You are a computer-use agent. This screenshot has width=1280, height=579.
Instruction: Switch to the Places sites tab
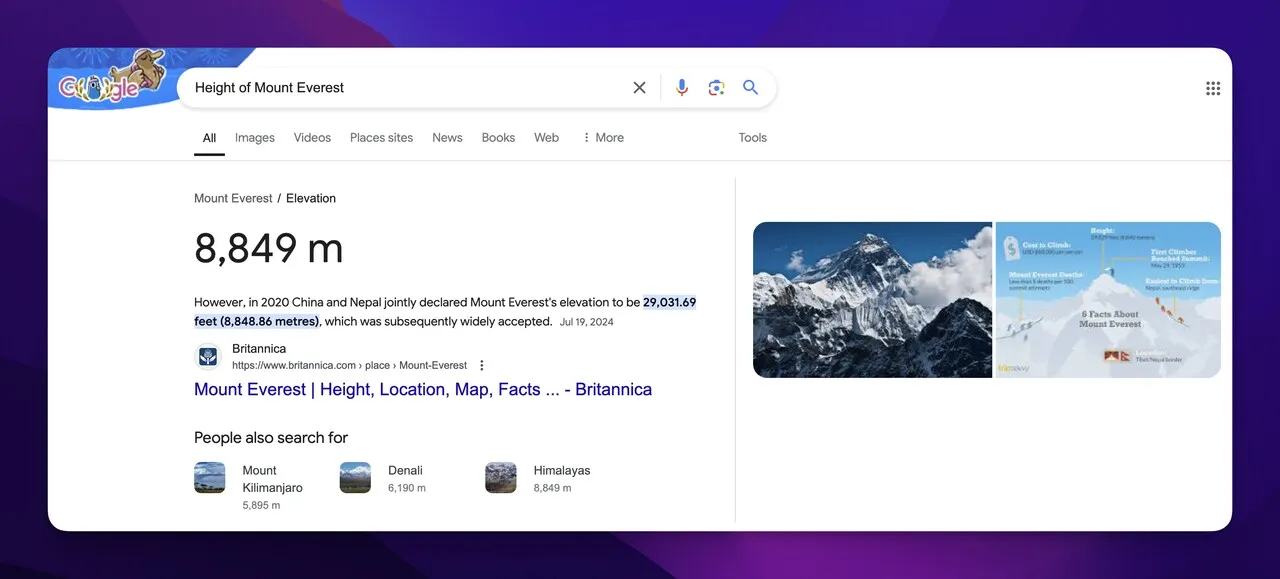[381, 138]
